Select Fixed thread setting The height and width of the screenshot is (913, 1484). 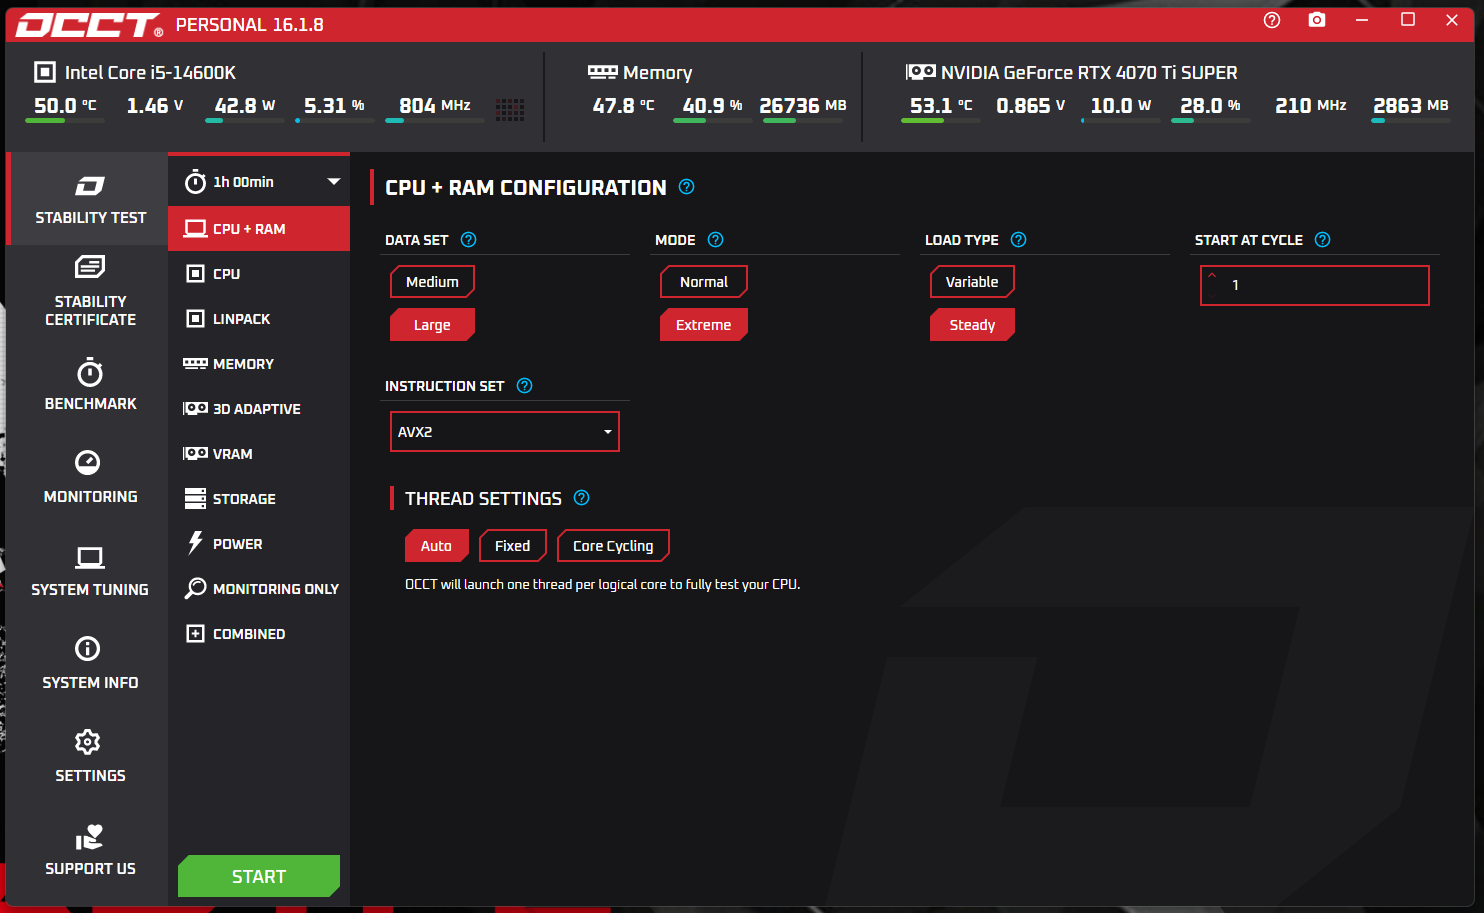click(x=513, y=546)
